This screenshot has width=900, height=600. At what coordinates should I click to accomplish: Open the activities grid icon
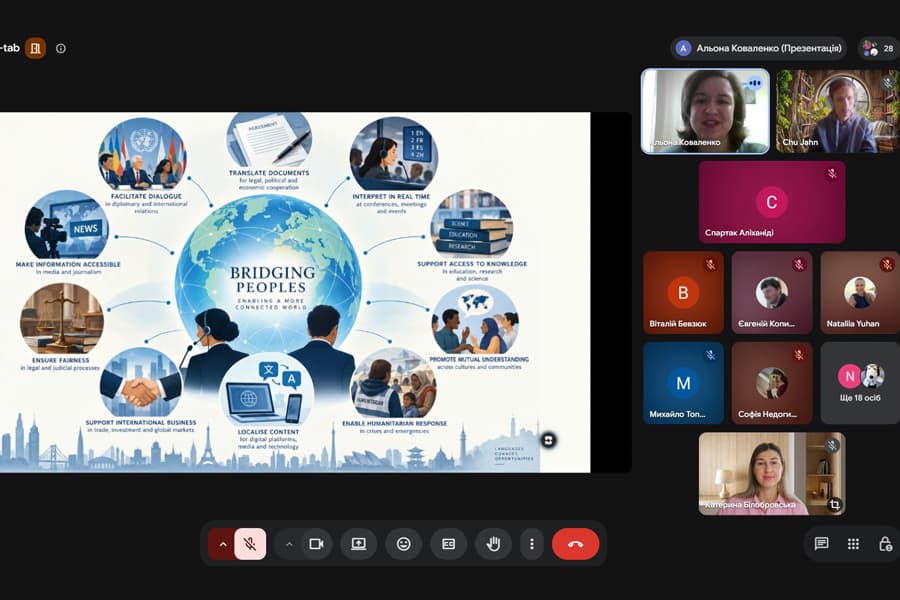(854, 544)
